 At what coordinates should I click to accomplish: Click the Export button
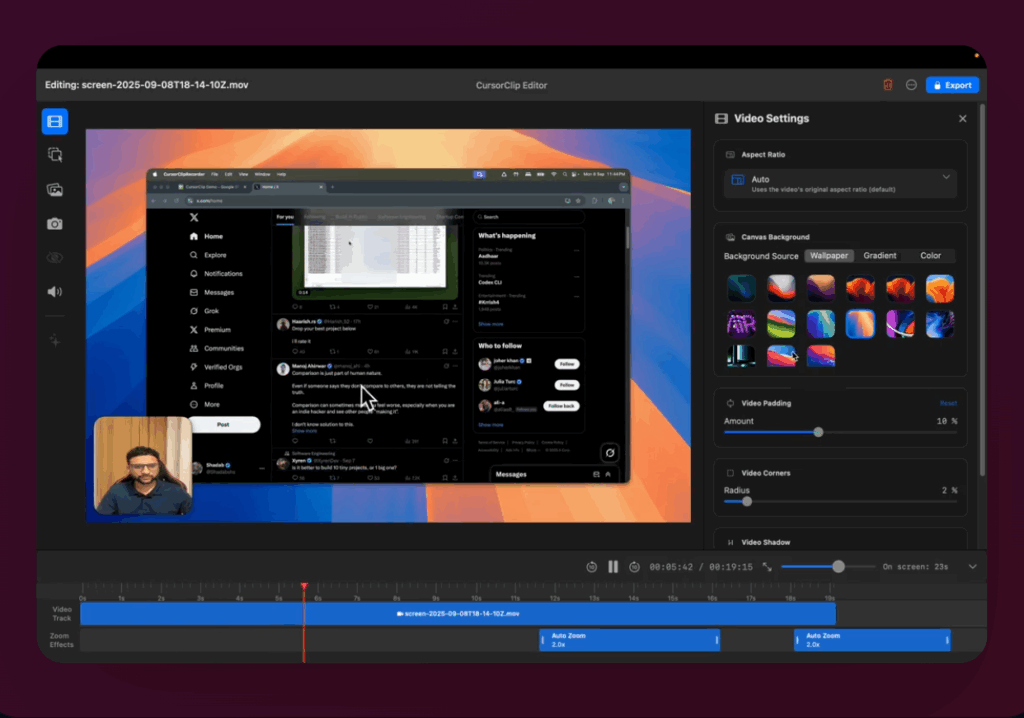click(951, 85)
